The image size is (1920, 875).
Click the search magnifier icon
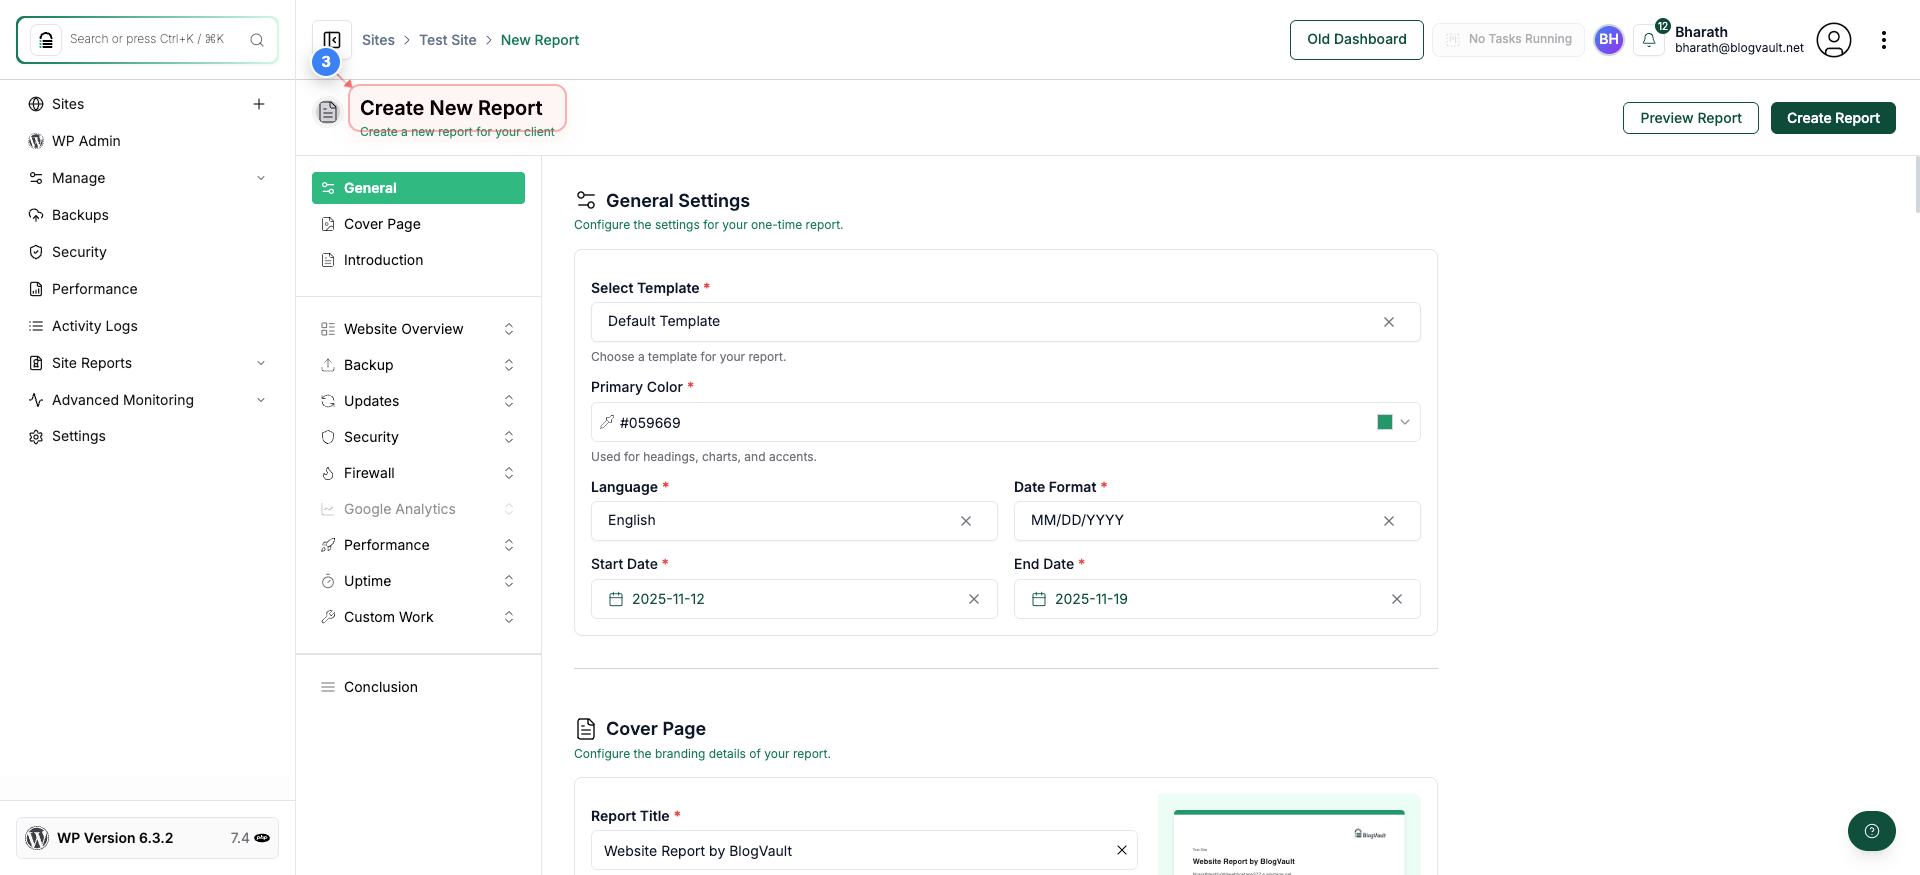tap(257, 40)
